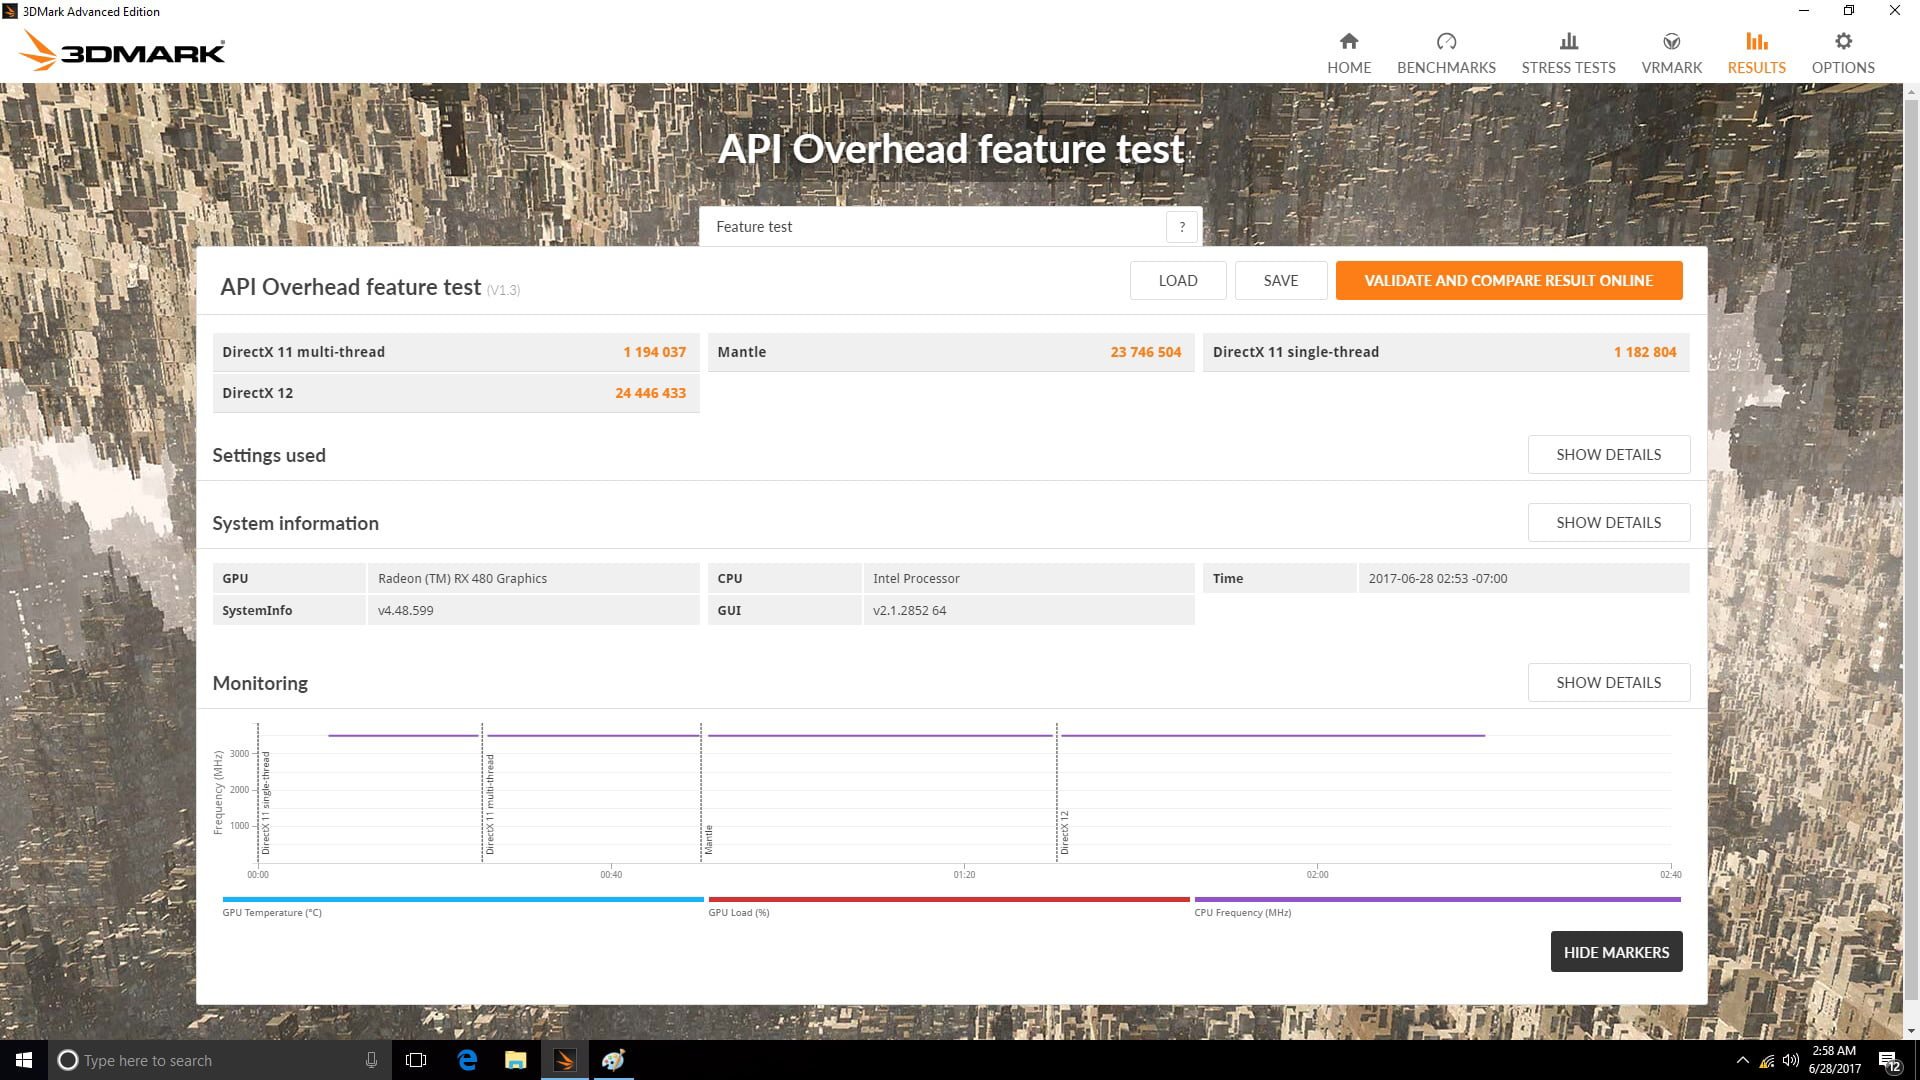
Task: Toggle GPU Temperature legend line
Action: [x=463, y=900]
